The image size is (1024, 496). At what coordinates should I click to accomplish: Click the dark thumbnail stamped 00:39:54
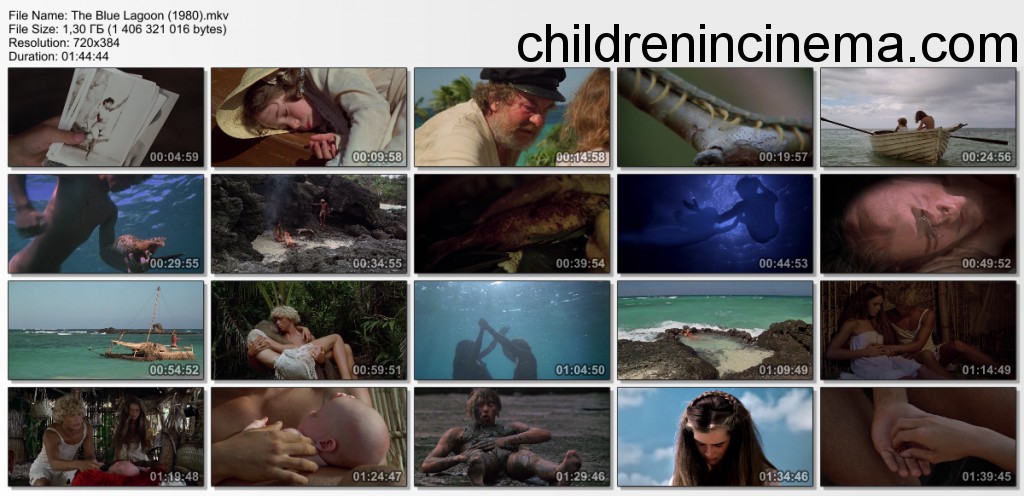pos(512,223)
